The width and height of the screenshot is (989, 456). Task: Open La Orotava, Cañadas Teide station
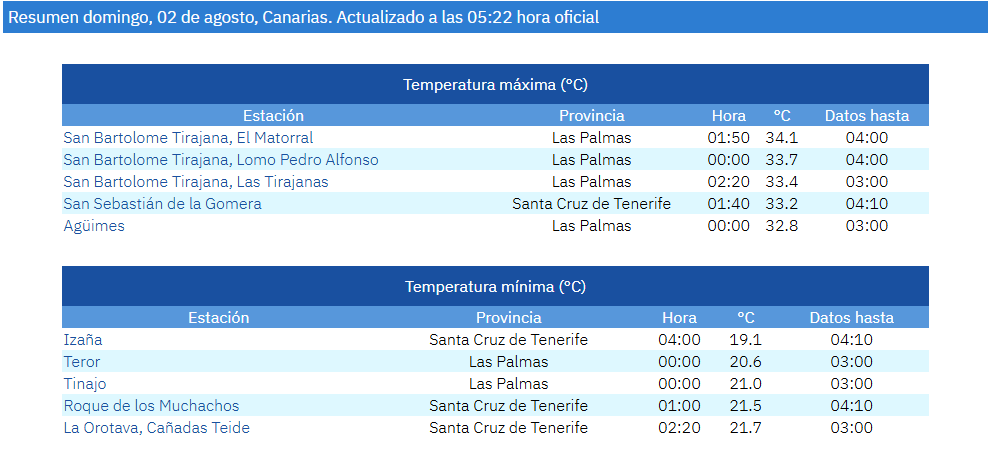coord(156,428)
